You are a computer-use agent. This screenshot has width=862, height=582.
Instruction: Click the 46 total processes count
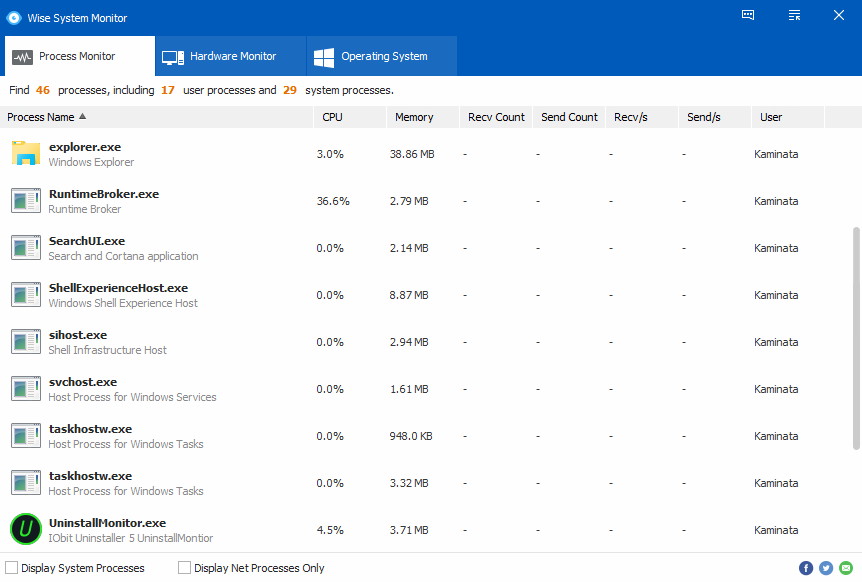point(43,90)
